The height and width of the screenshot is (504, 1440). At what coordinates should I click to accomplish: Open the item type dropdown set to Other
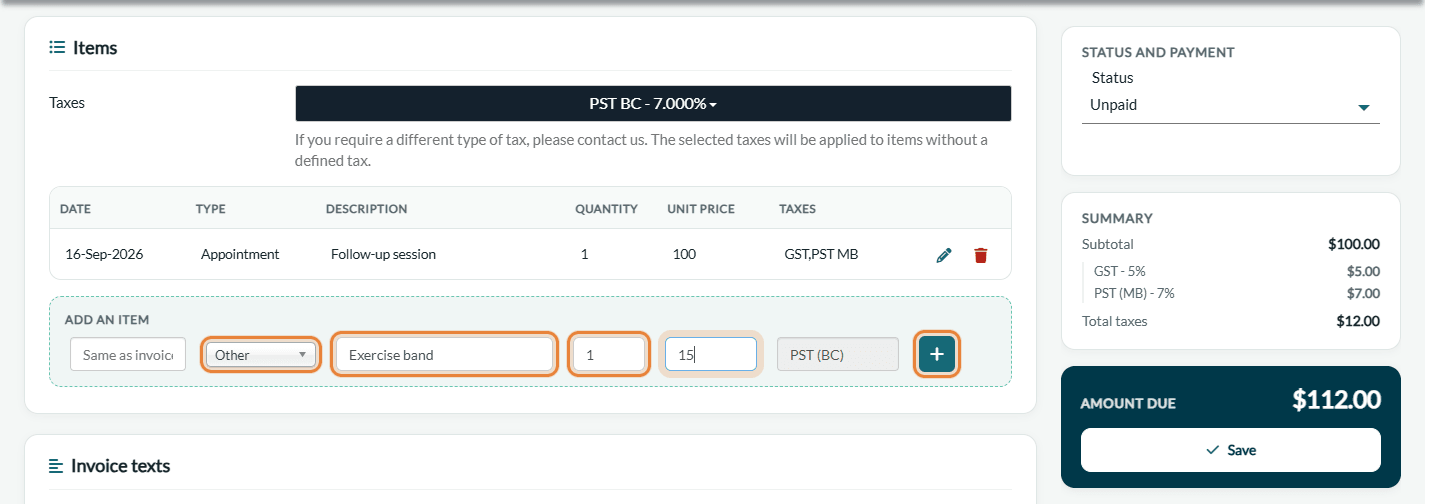(x=261, y=354)
